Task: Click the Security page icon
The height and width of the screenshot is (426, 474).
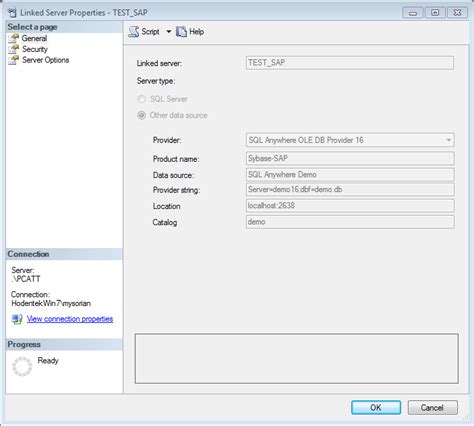Action: tap(14, 49)
